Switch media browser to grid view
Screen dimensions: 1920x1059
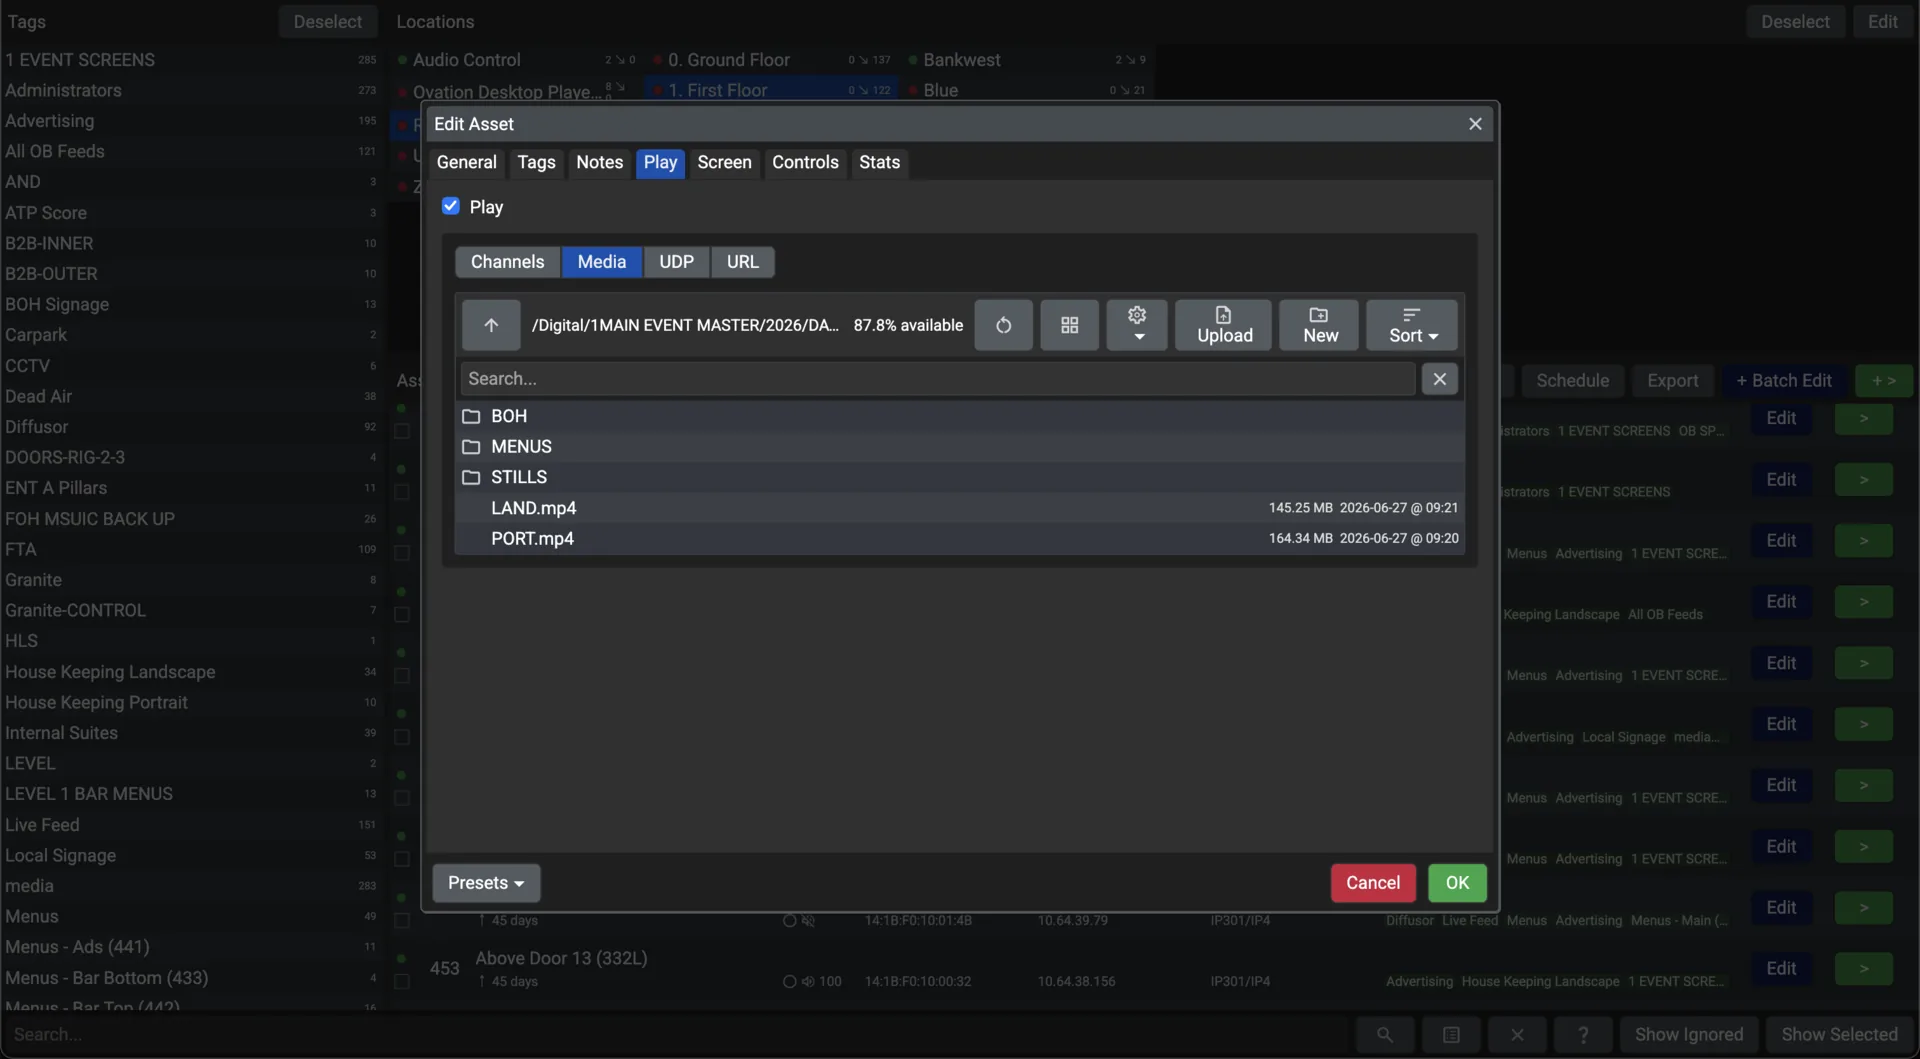pos(1069,325)
